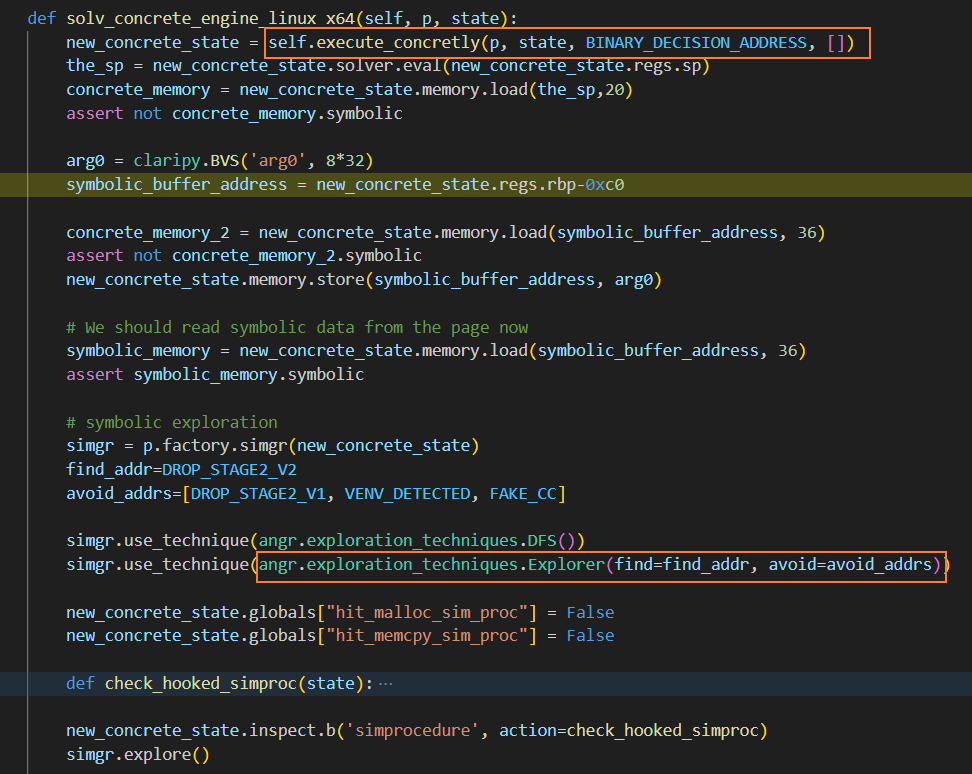Screen dimensions: 972x774
Task: Click the BVS call on arg0 line
Action: pos(224,161)
